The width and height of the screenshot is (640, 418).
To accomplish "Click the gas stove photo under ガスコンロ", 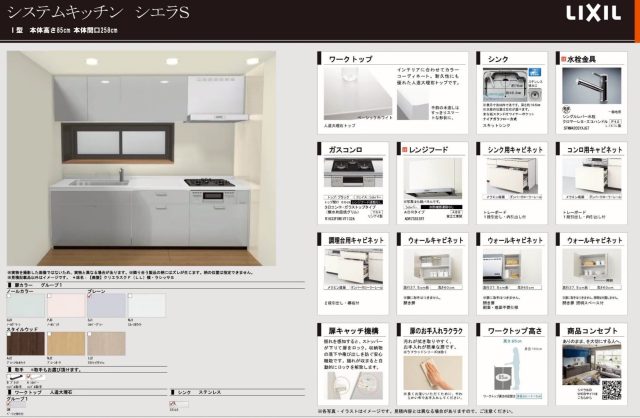I will point(353,172).
